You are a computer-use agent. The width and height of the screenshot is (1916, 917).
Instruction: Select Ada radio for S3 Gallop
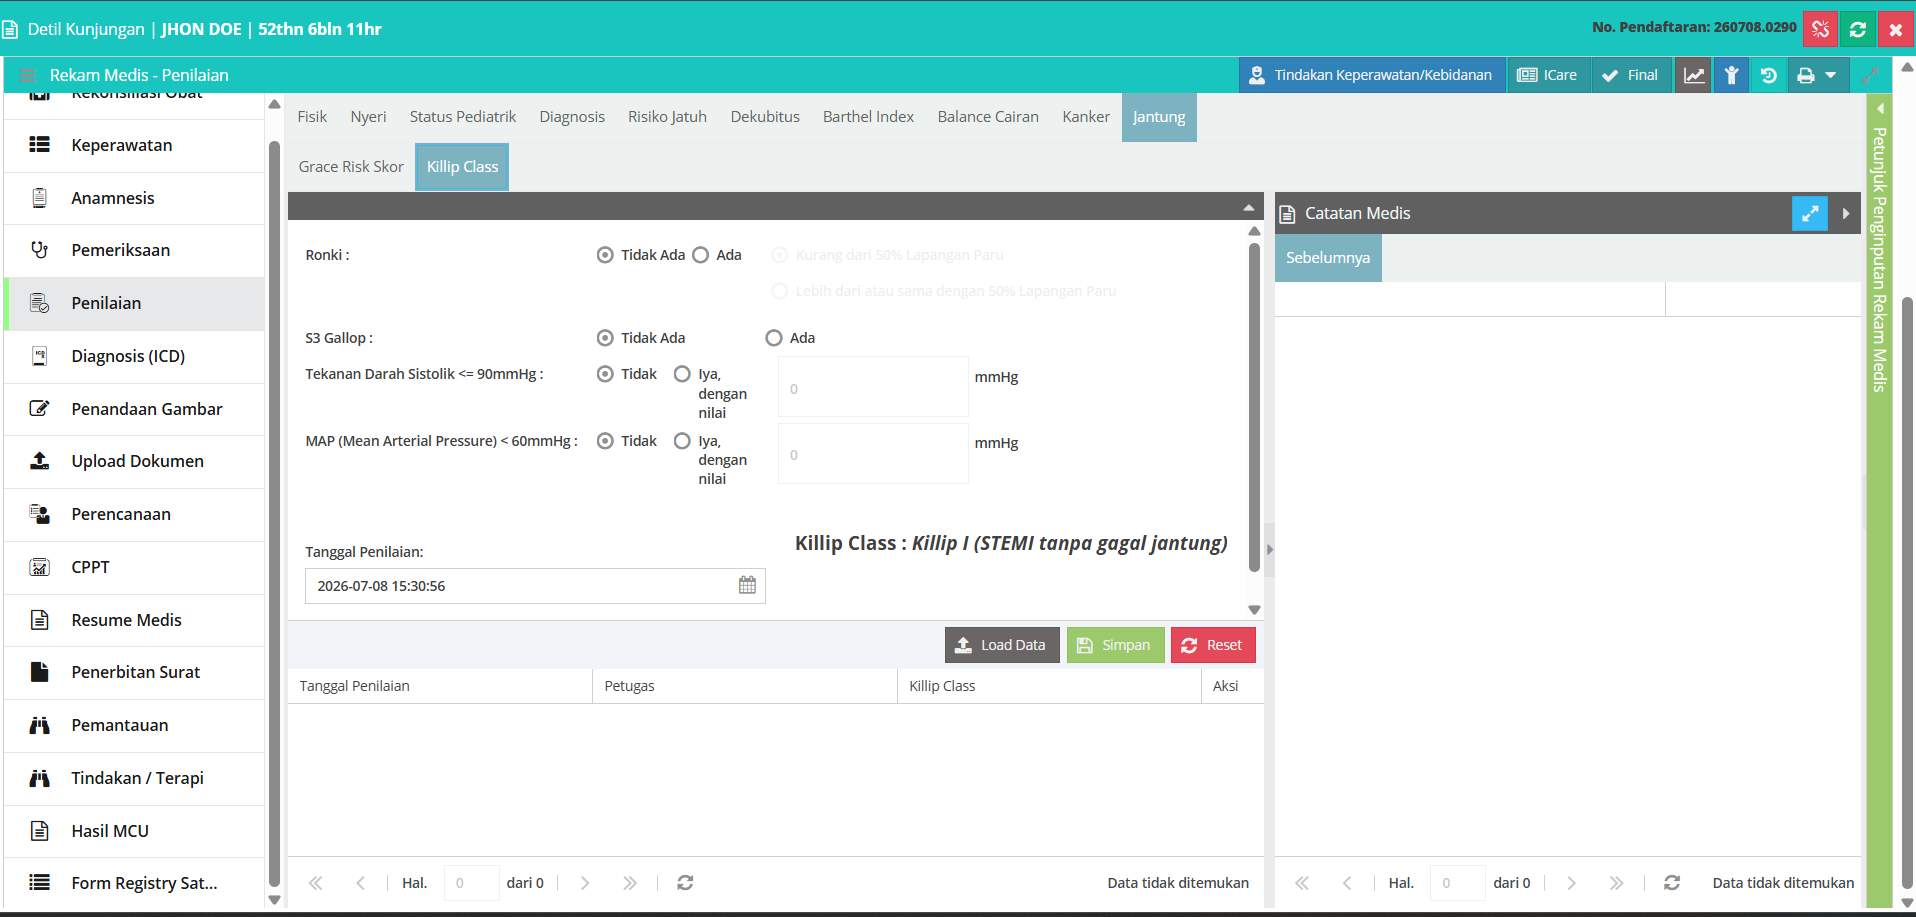click(x=774, y=338)
